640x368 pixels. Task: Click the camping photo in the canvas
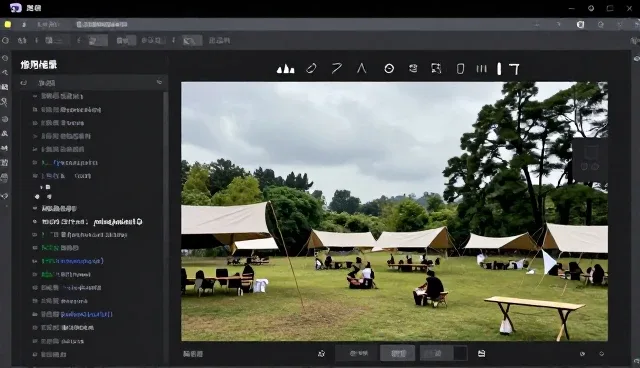click(394, 211)
